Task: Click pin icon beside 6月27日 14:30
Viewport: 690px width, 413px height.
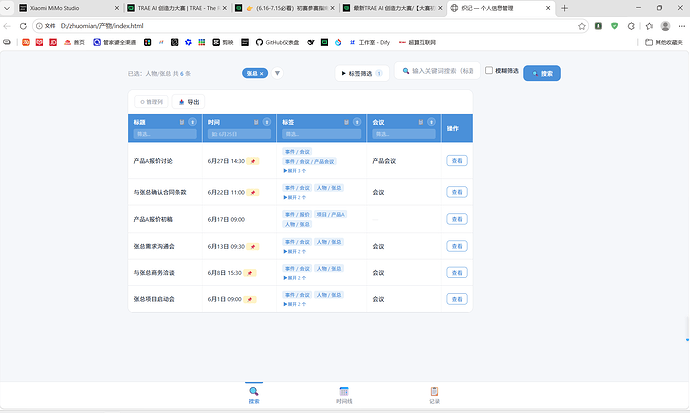Action: (253, 161)
